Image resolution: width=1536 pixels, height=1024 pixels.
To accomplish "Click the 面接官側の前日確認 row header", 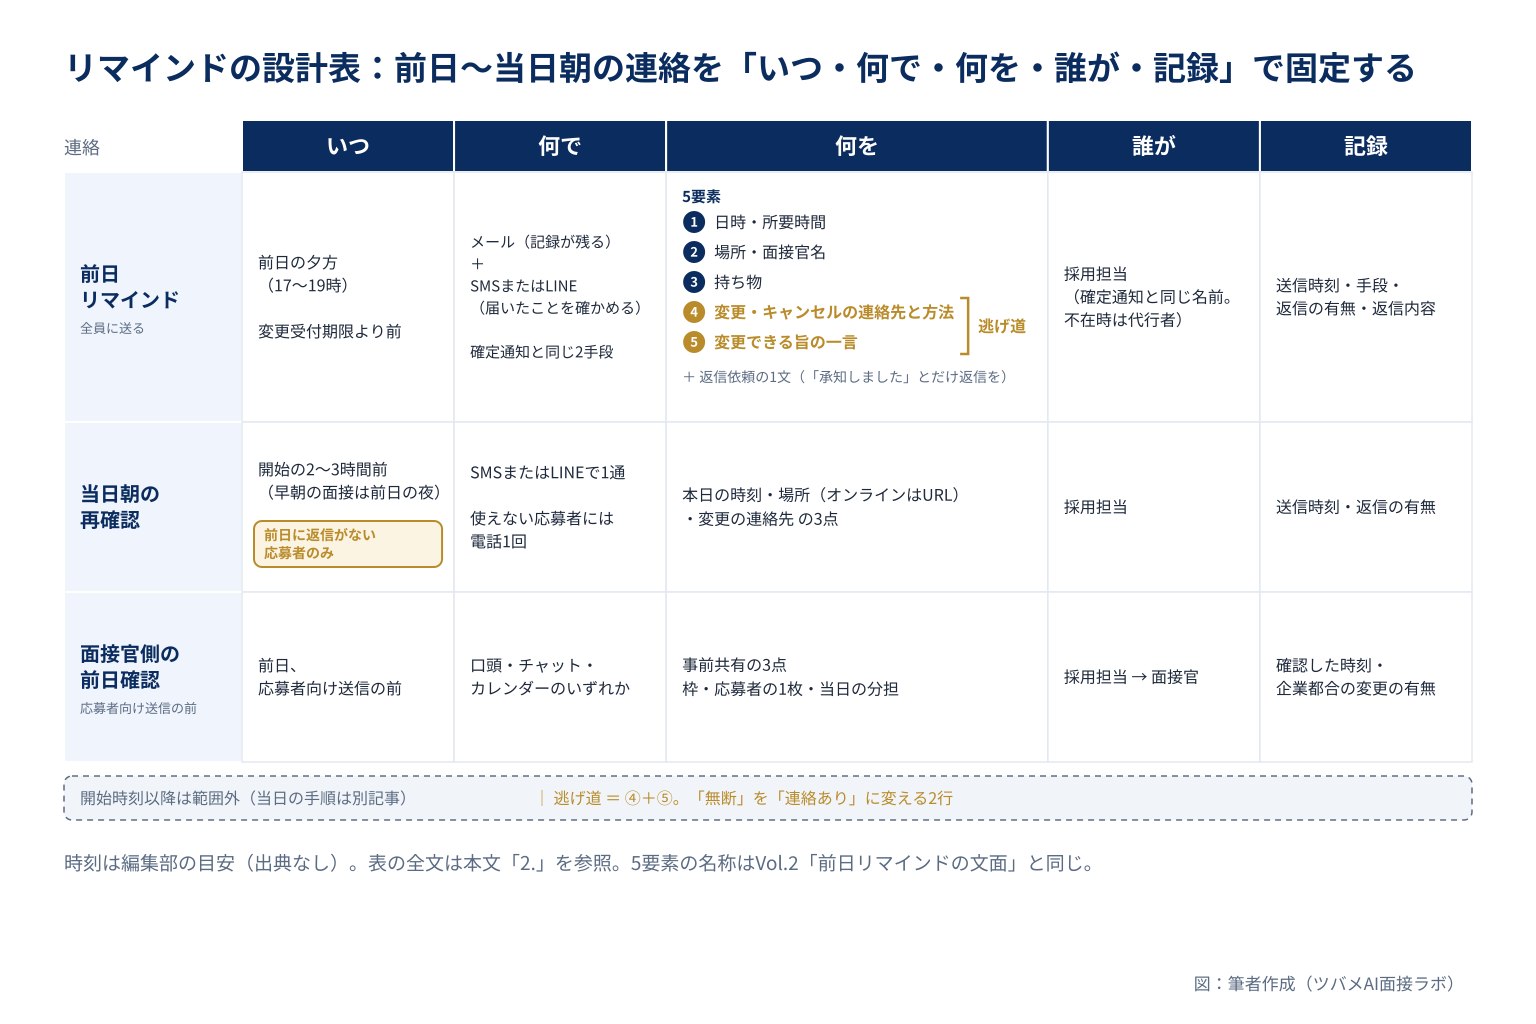I will (153, 677).
